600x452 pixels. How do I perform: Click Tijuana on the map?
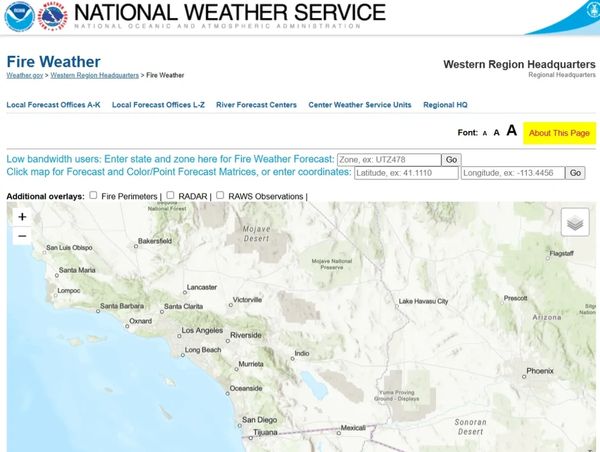pyautogui.click(x=265, y=432)
